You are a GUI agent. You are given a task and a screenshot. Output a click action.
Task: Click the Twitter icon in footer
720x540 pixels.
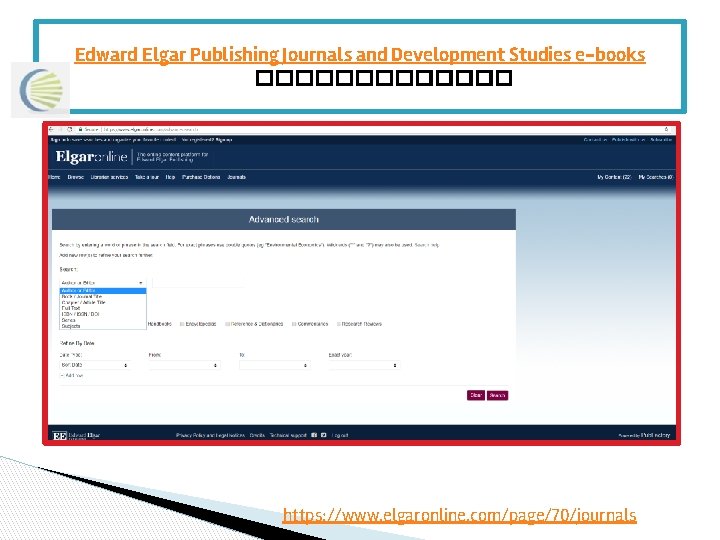pos(324,435)
